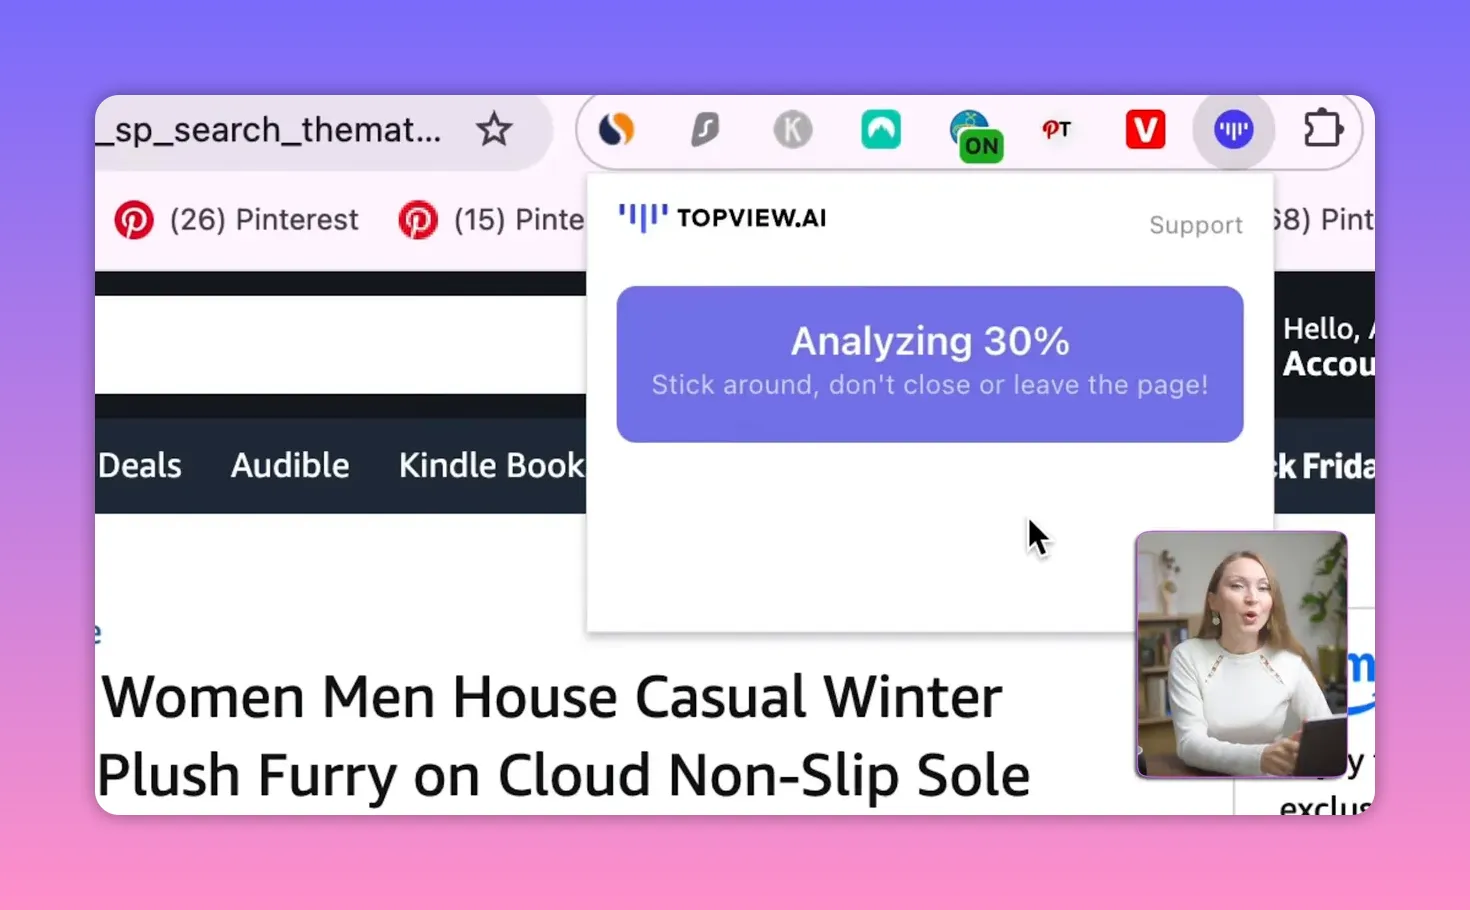Open the browser extensions puzzle-piece icon

1323,129
